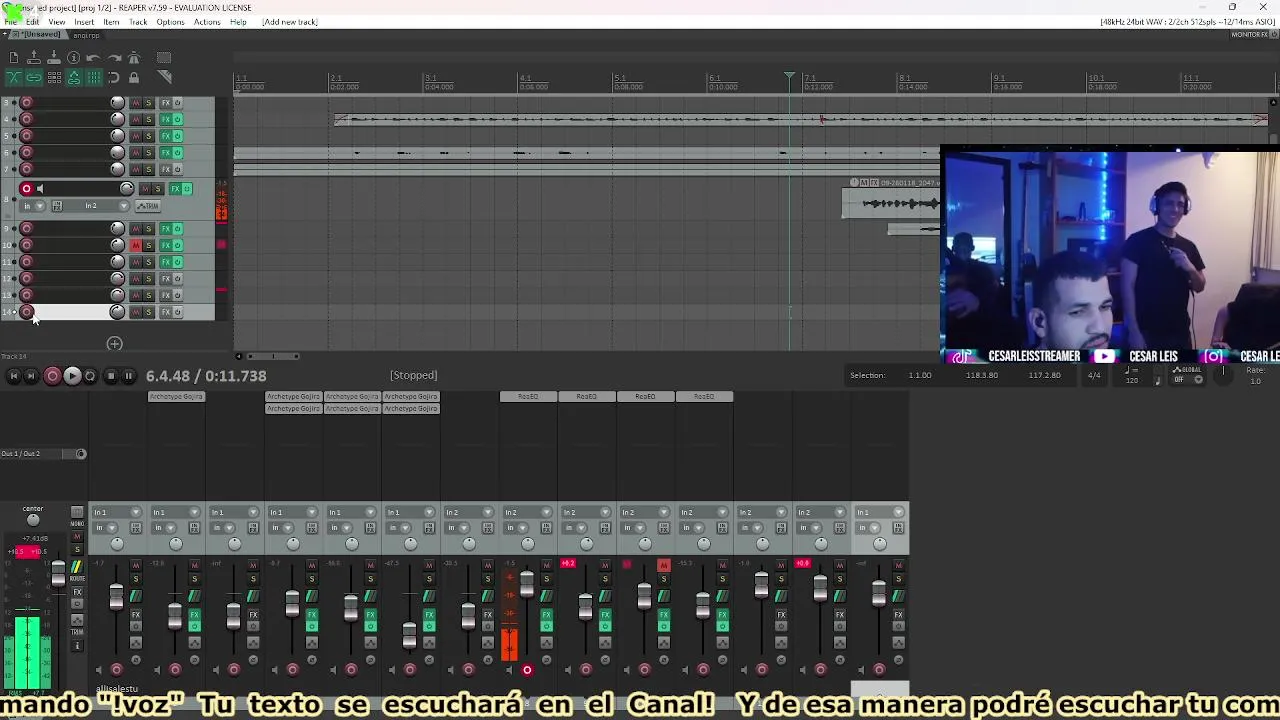
Task: Toggle locking toolbar padlock icon
Action: 134,78
